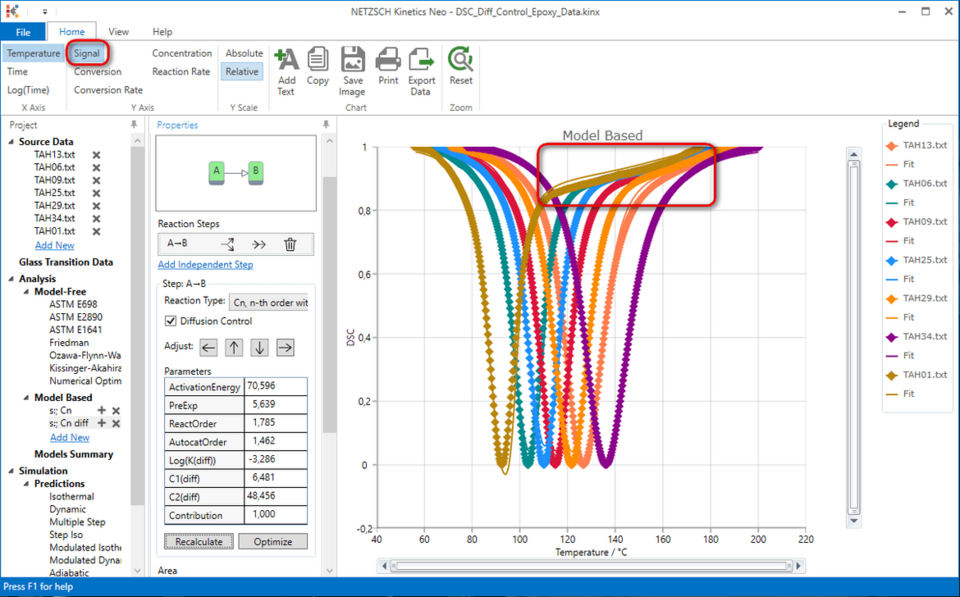Click the ActivationEnergy value field
The width and height of the screenshot is (960, 597).
tap(275, 386)
